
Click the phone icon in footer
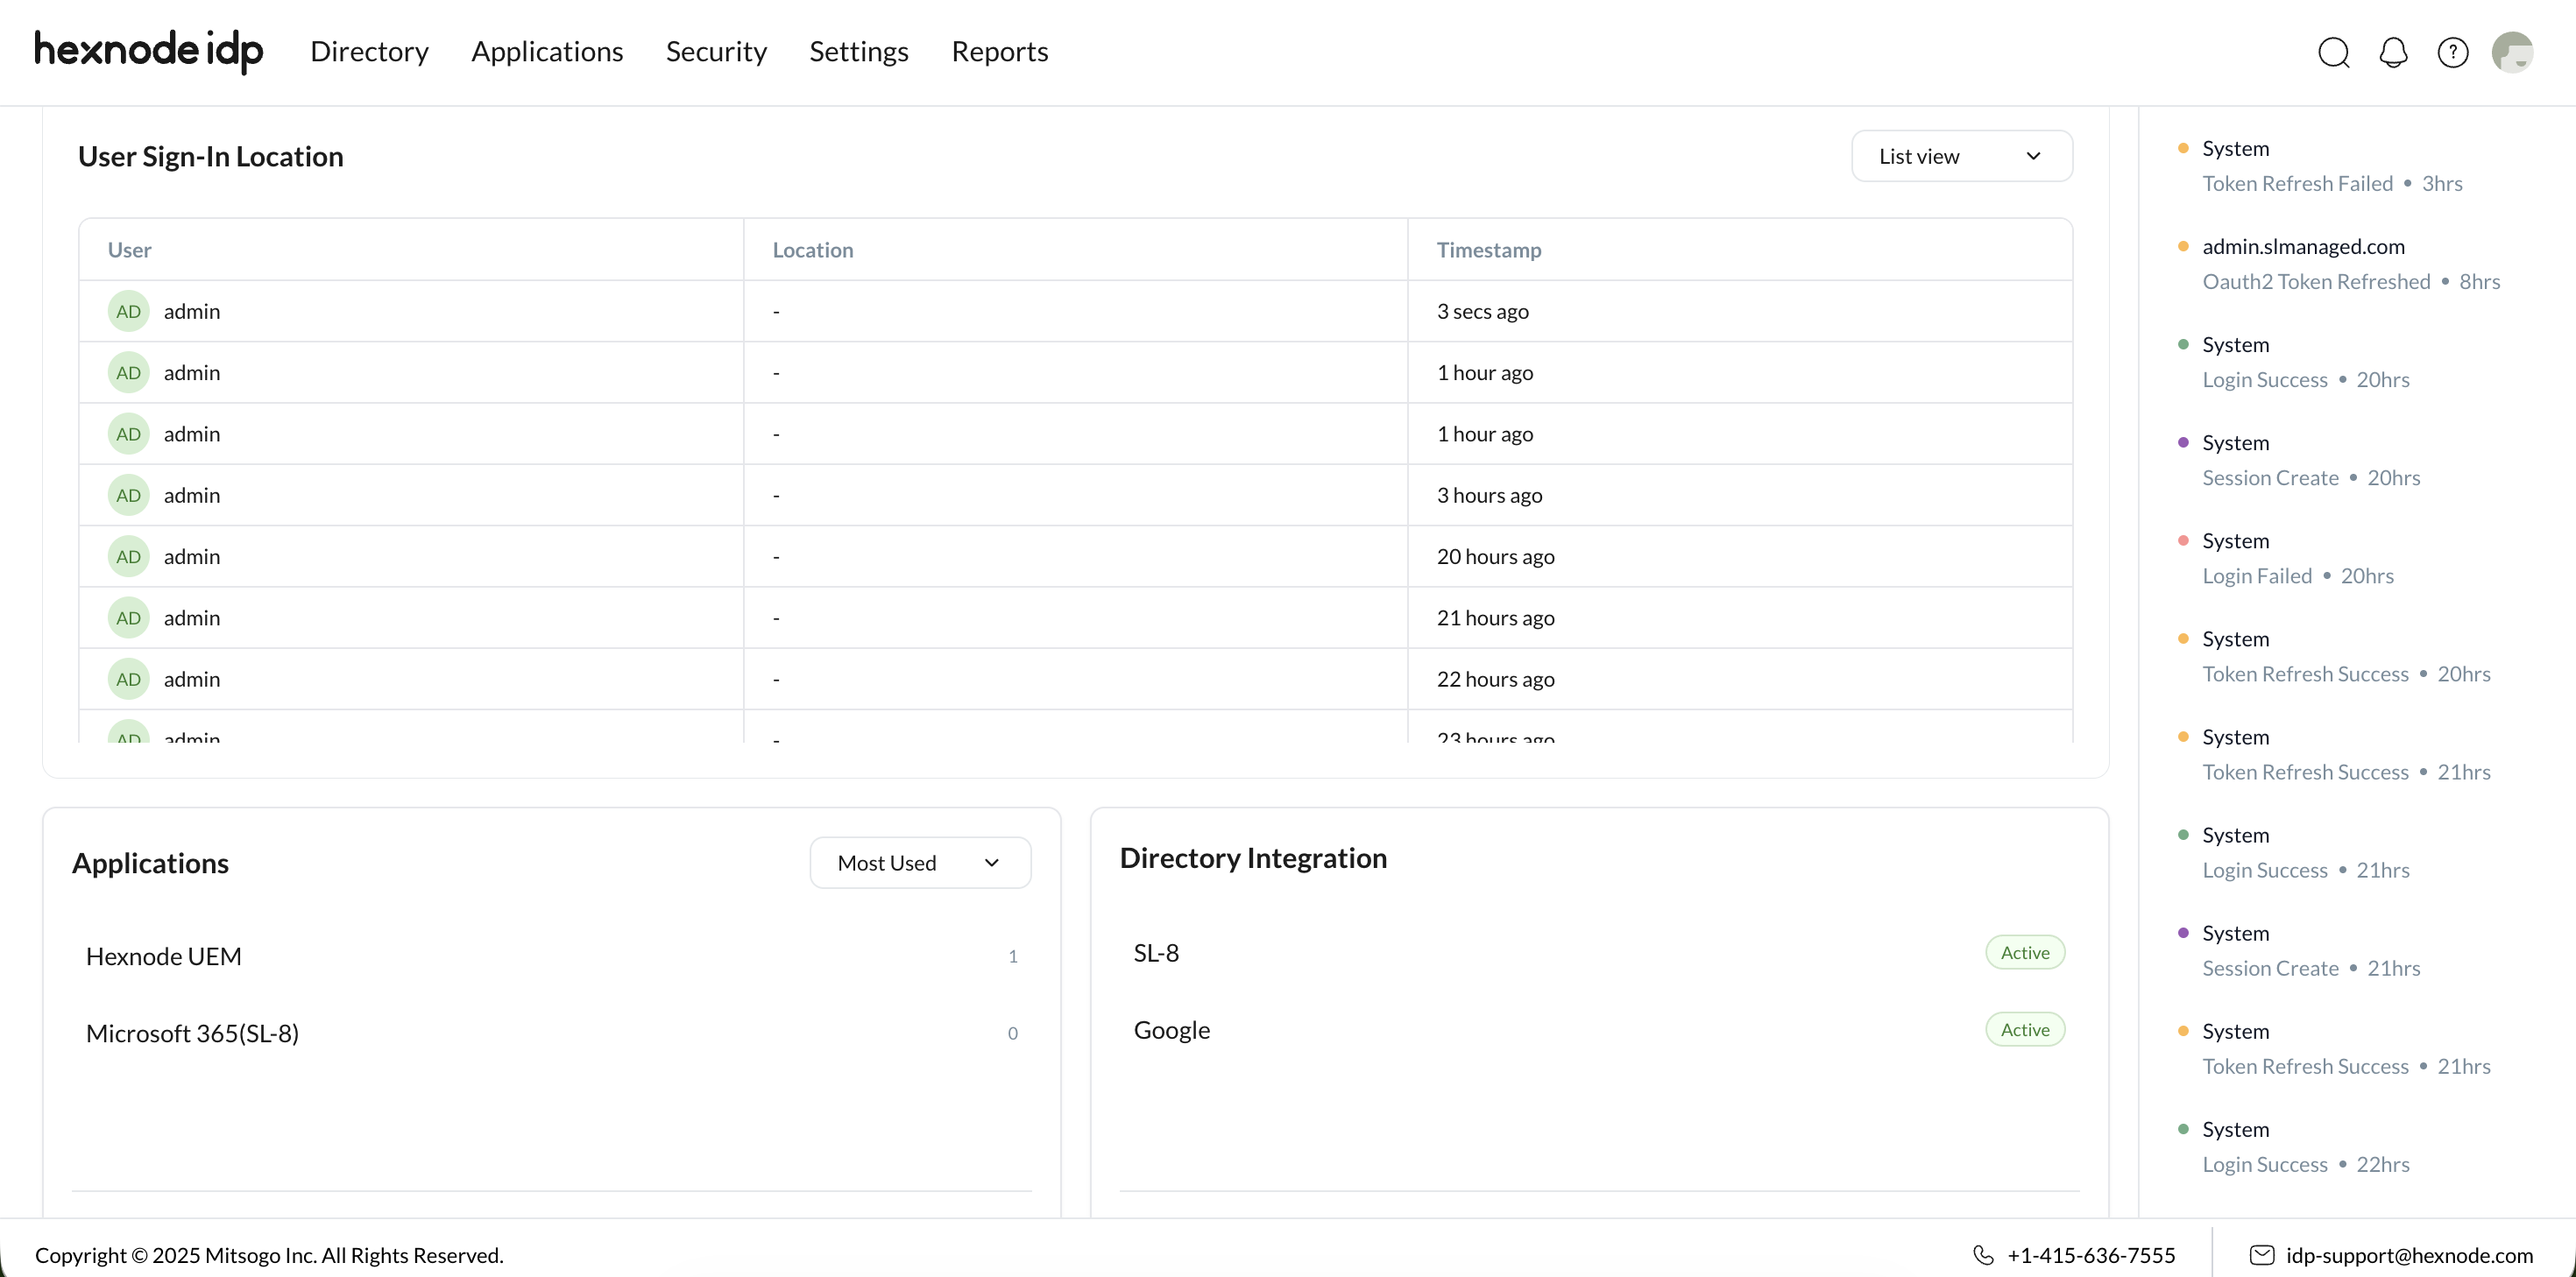pyautogui.click(x=1983, y=1255)
